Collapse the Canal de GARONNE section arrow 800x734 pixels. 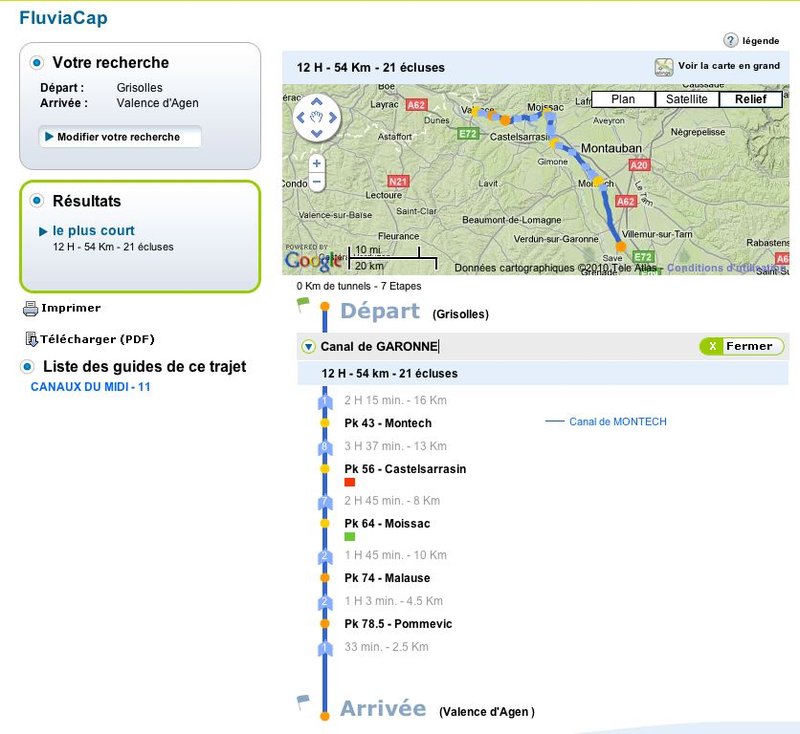click(308, 347)
